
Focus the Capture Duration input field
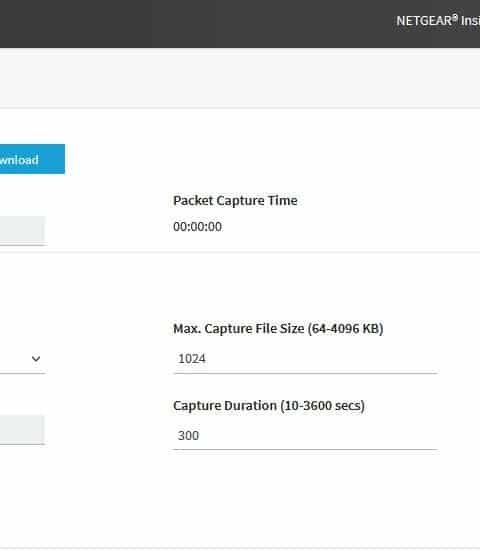point(305,435)
